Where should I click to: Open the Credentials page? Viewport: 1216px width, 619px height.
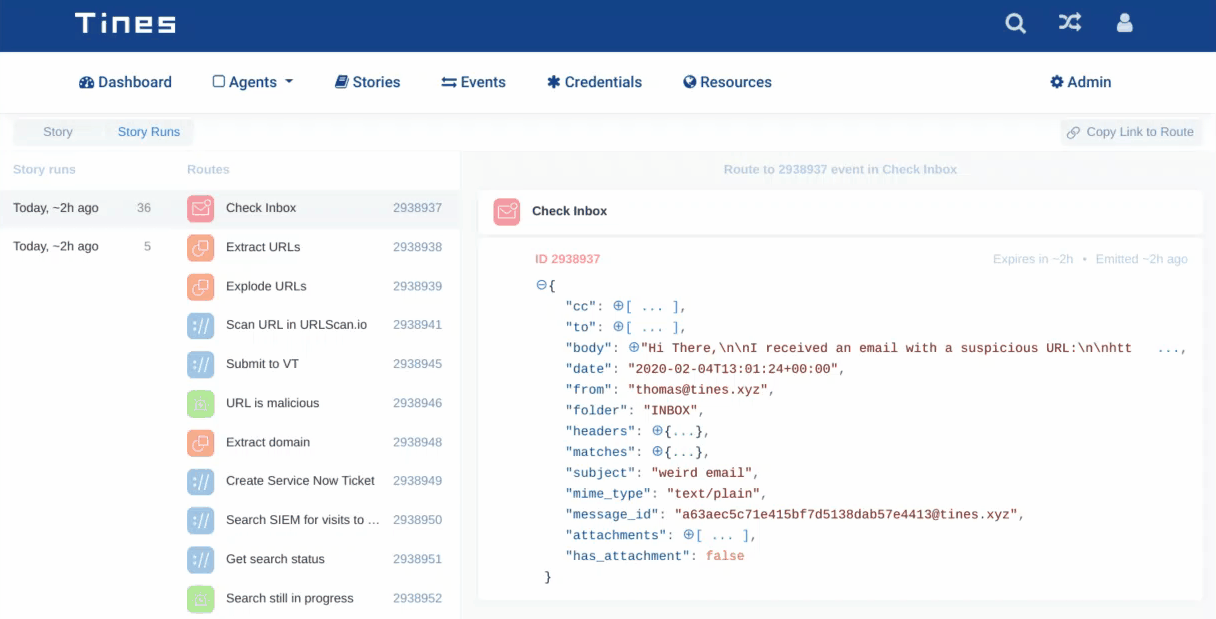coord(594,82)
